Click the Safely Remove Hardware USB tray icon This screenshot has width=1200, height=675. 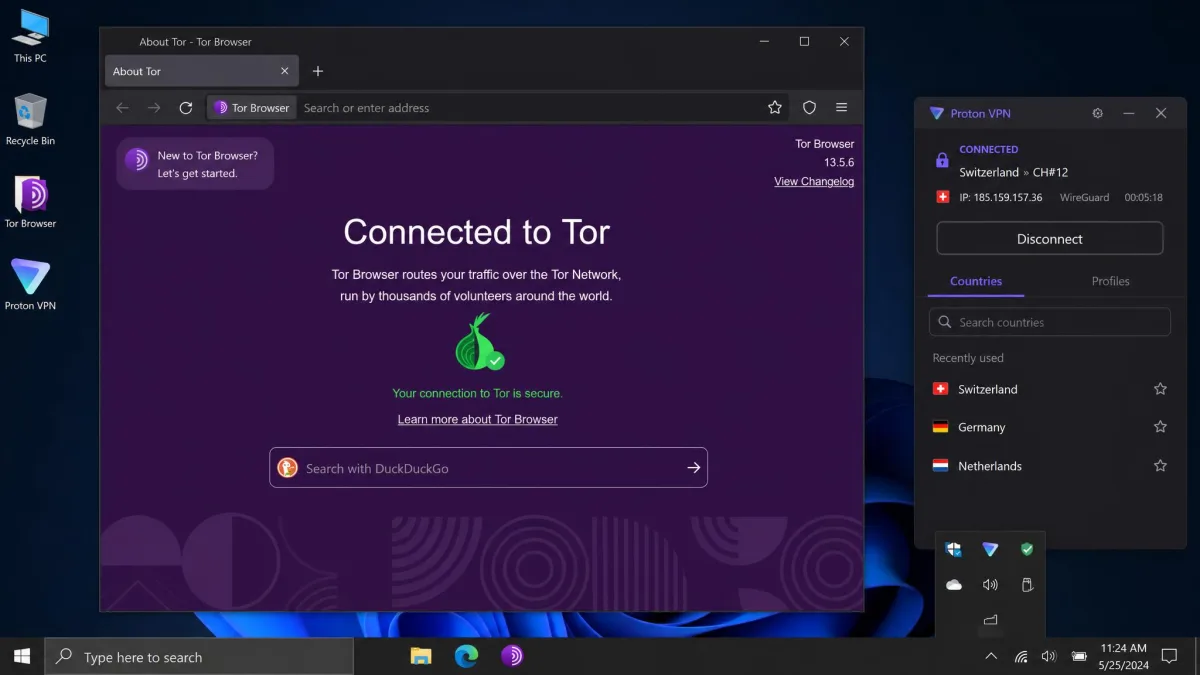tap(1026, 585)
